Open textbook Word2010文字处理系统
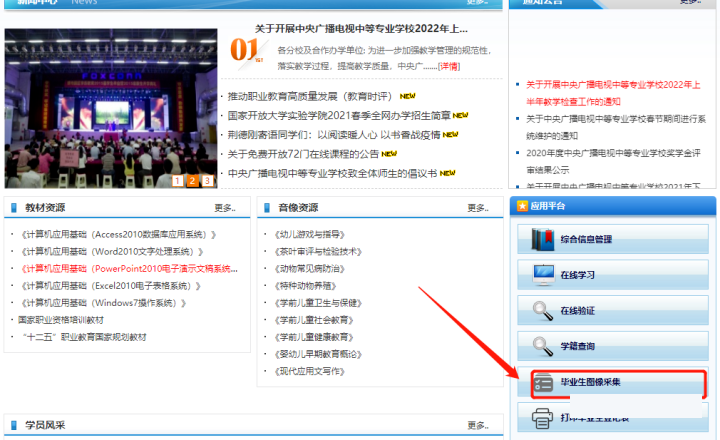720x440 pixels. (112, 252)
